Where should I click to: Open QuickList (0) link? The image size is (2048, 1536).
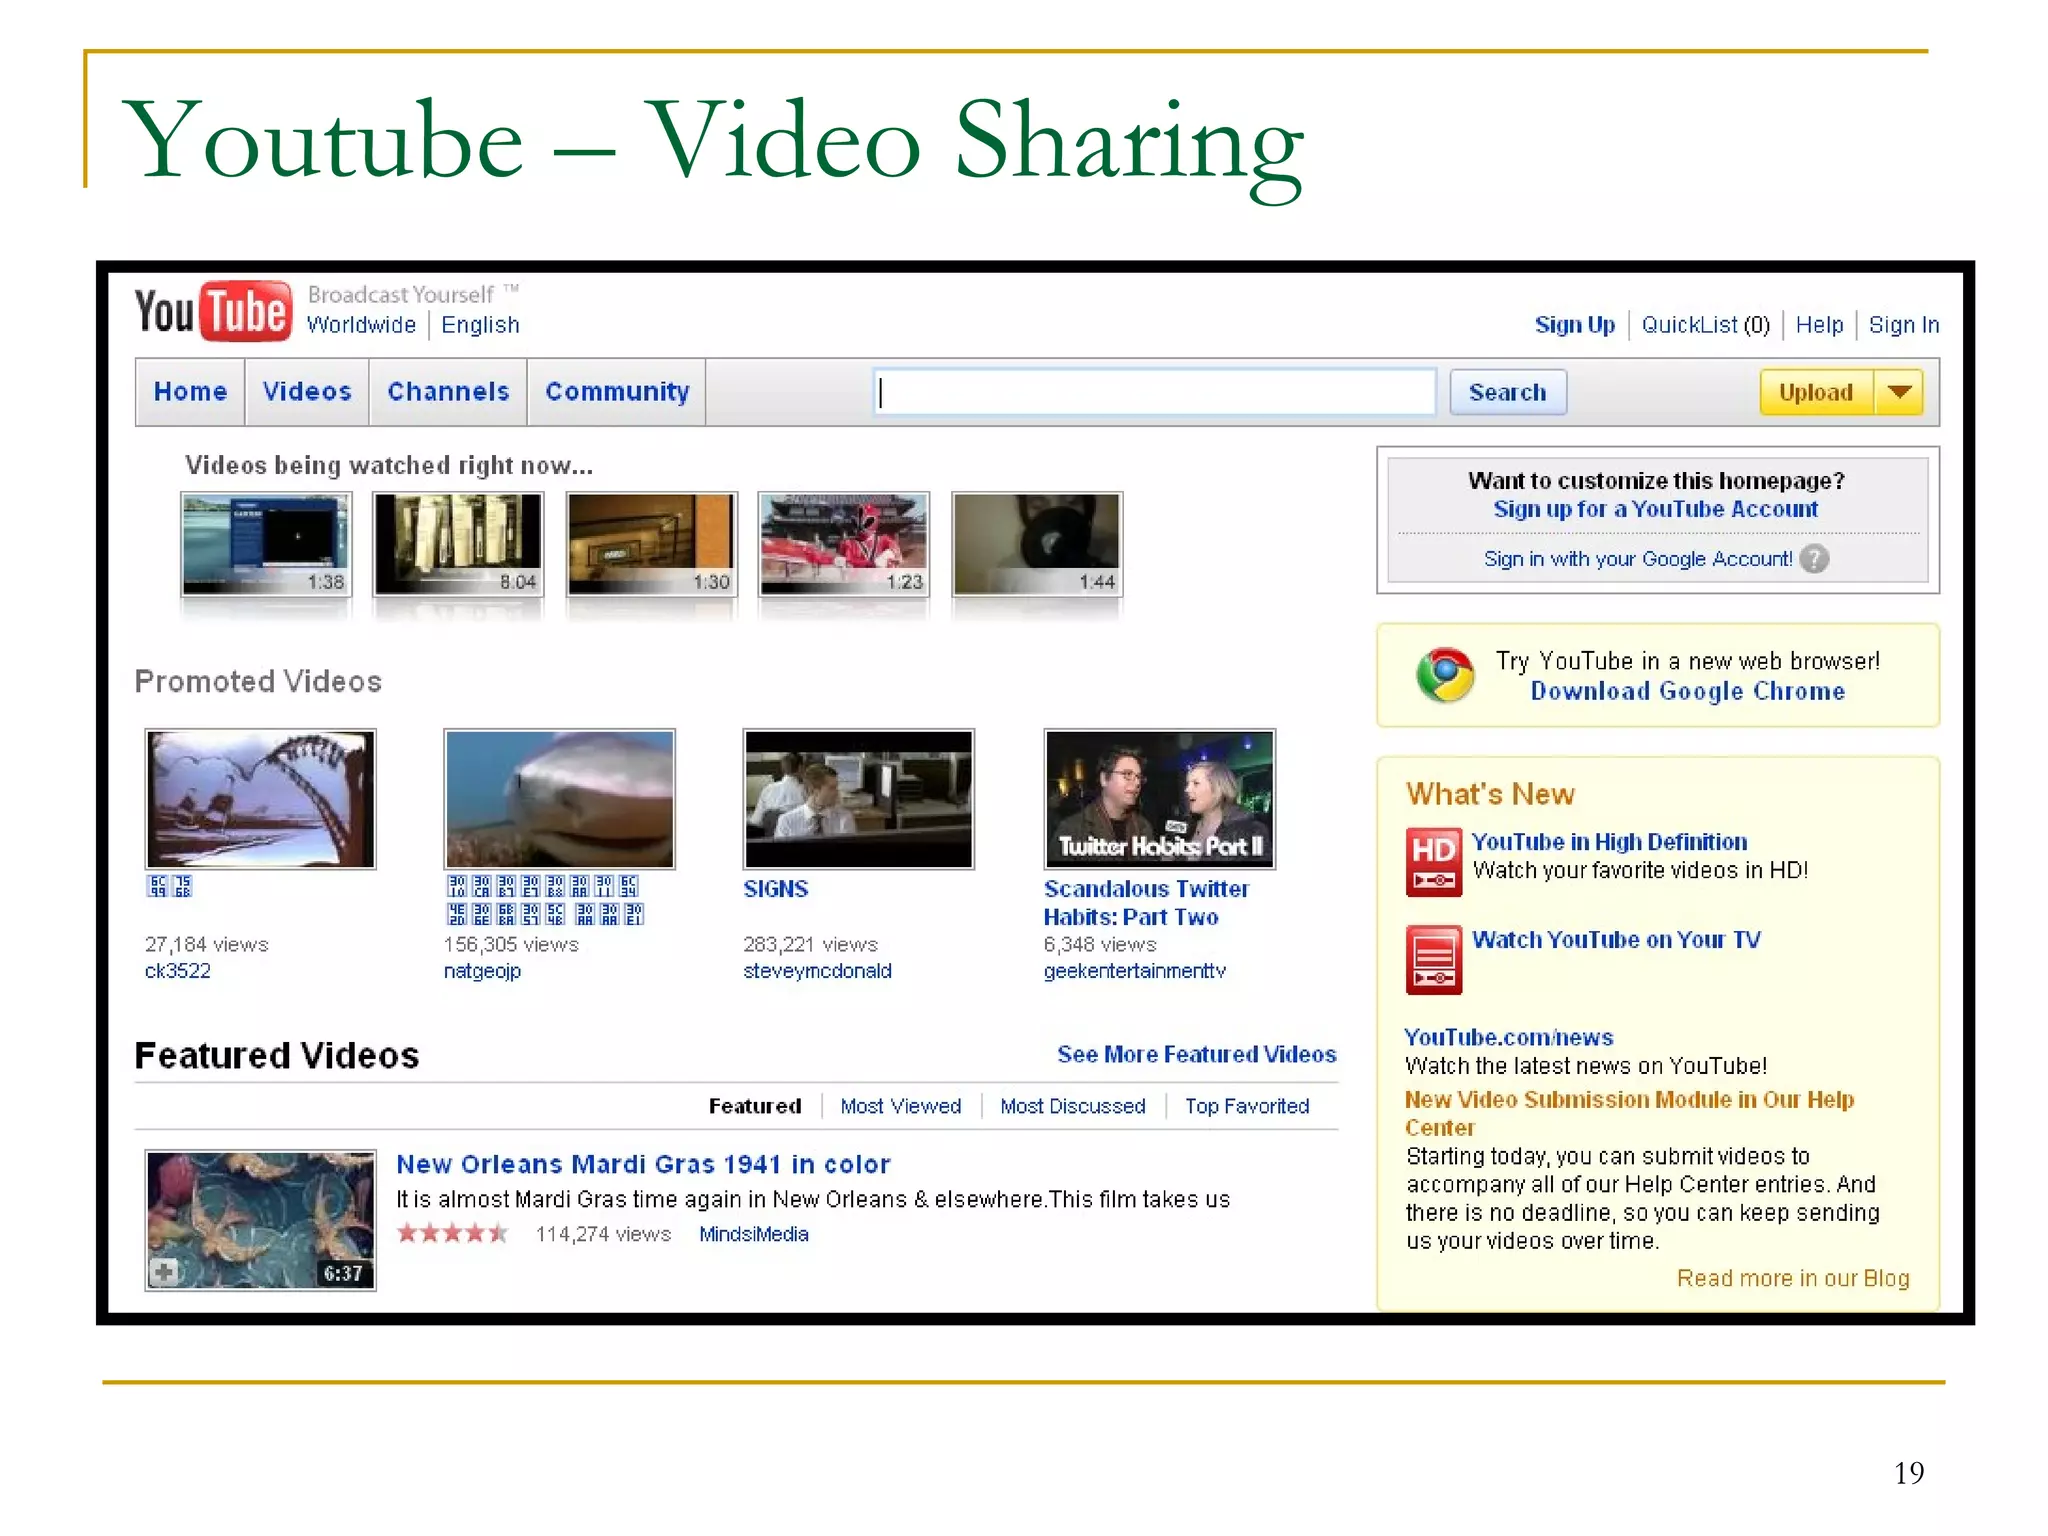click(1705, 325)
